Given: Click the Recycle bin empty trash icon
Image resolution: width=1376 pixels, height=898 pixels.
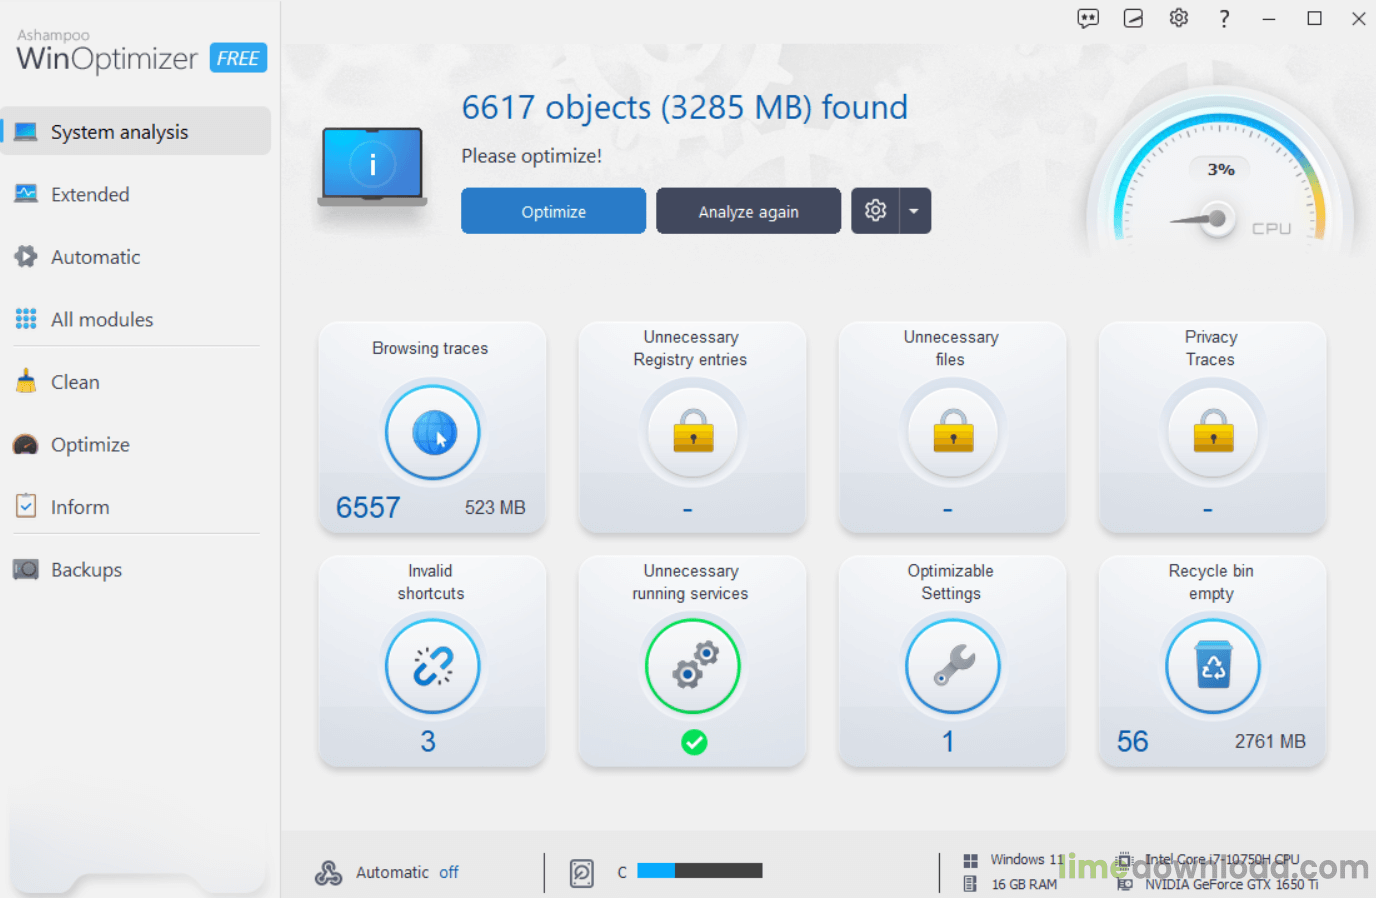Looking at the screenshot, I should (1212, 666).
